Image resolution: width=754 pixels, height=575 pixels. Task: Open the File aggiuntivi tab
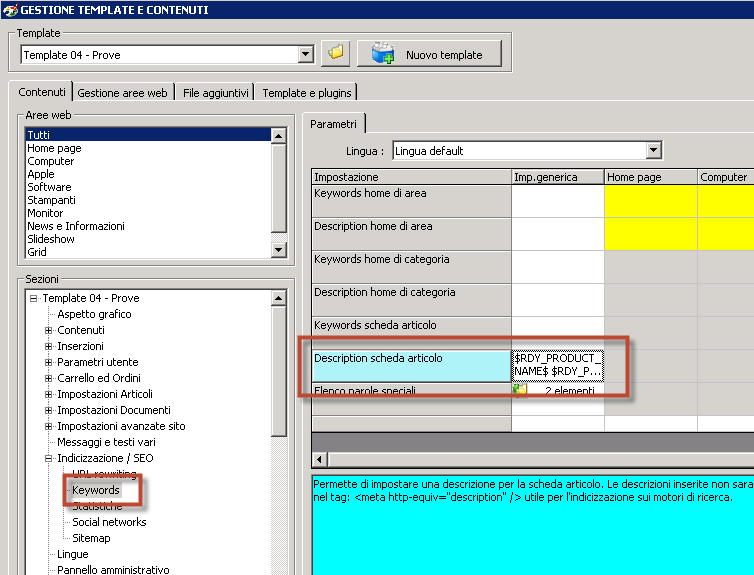tap(215, 93)
